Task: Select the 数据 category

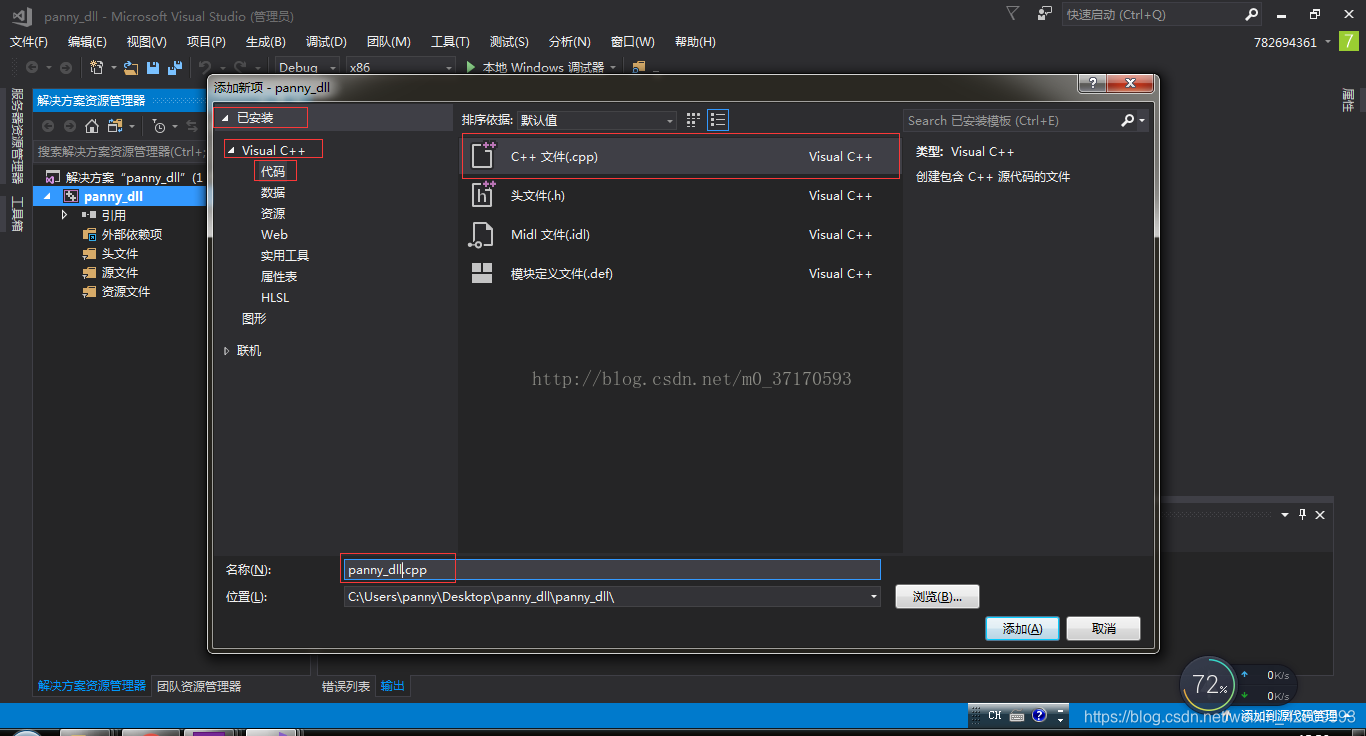Action: 273,193
